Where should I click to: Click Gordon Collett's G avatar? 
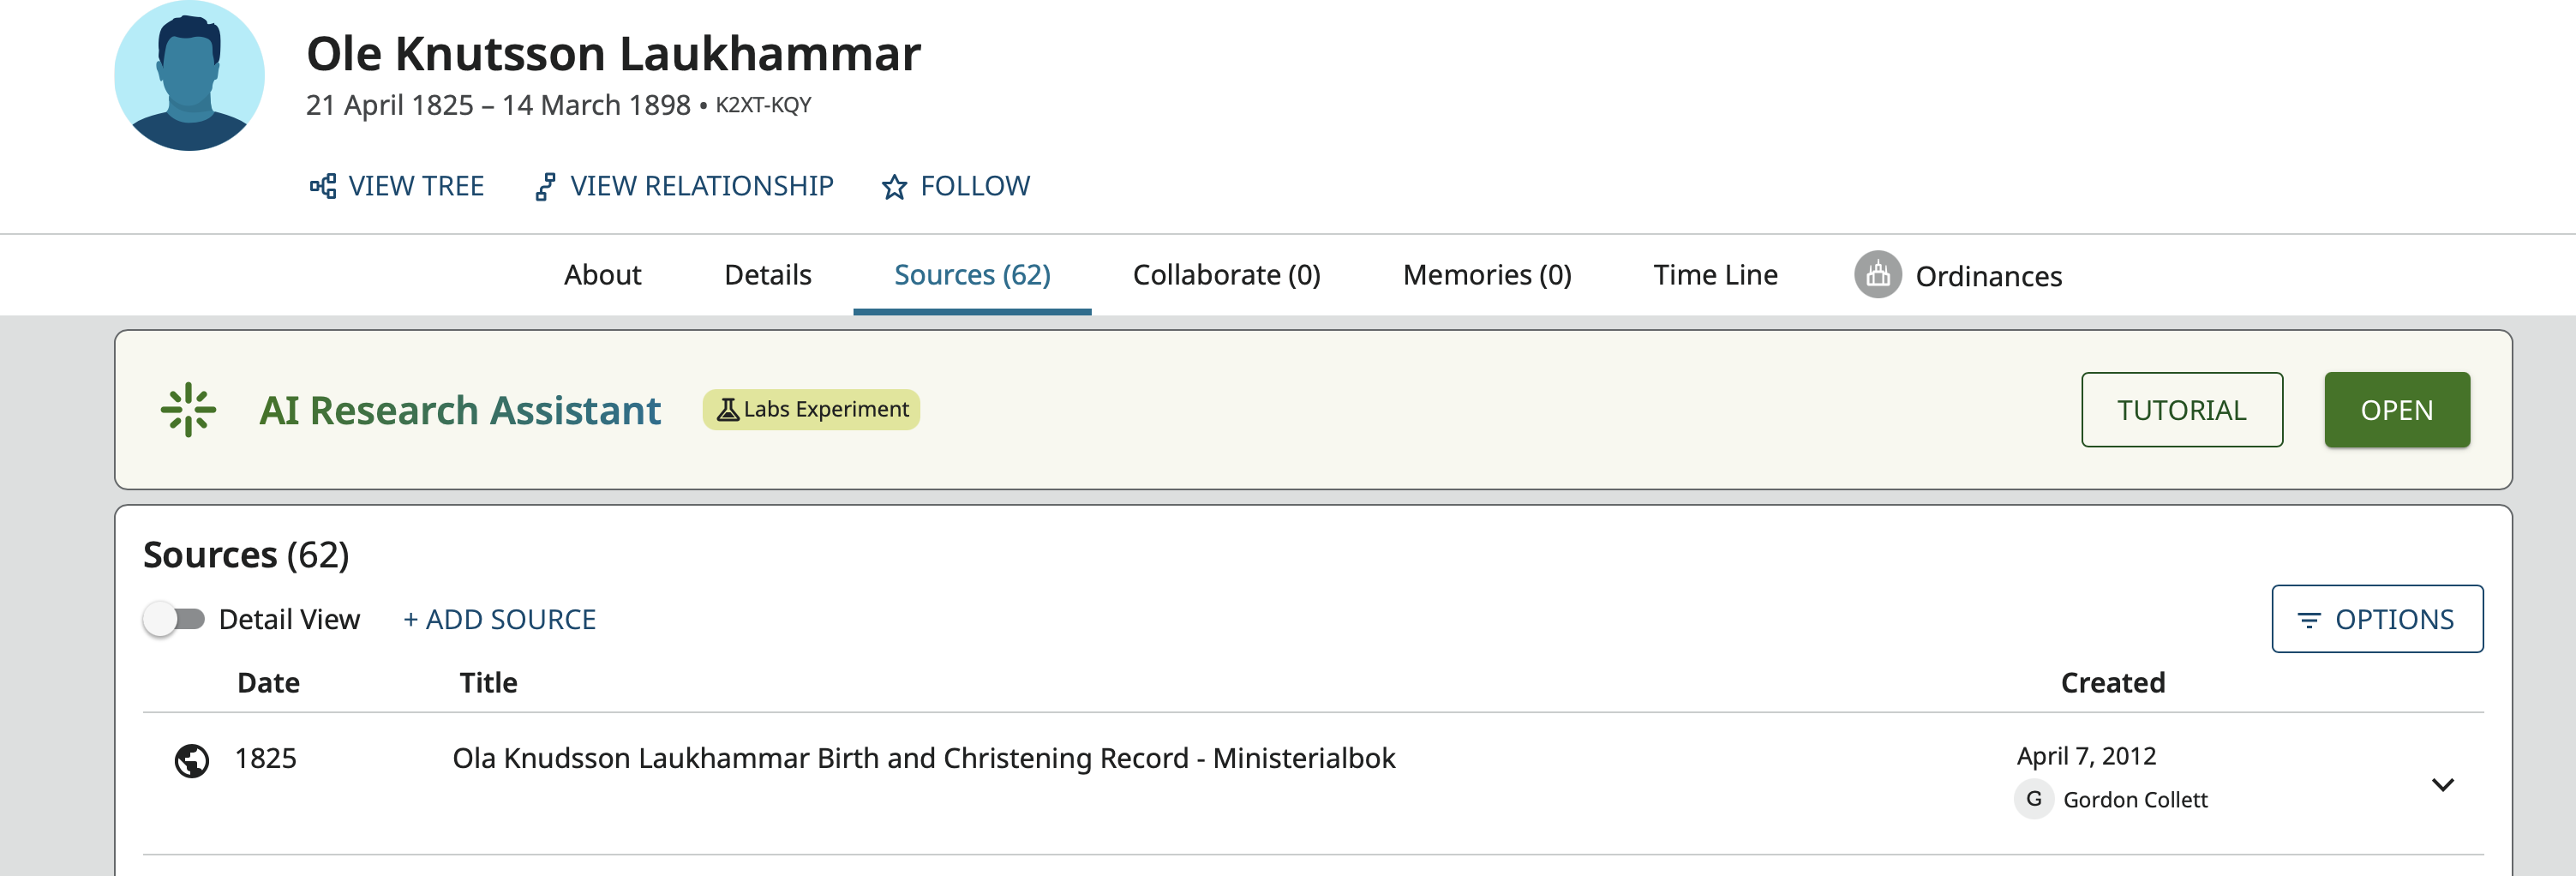pos(2033,799)
